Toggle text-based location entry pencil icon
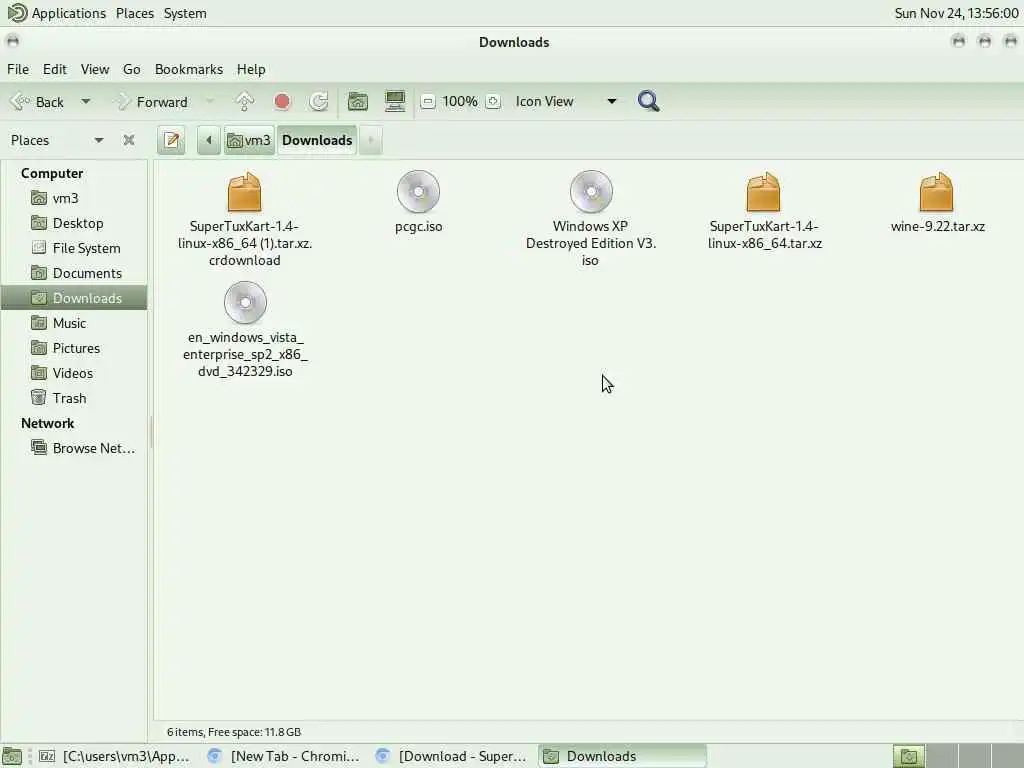 [x=172, y=140]
